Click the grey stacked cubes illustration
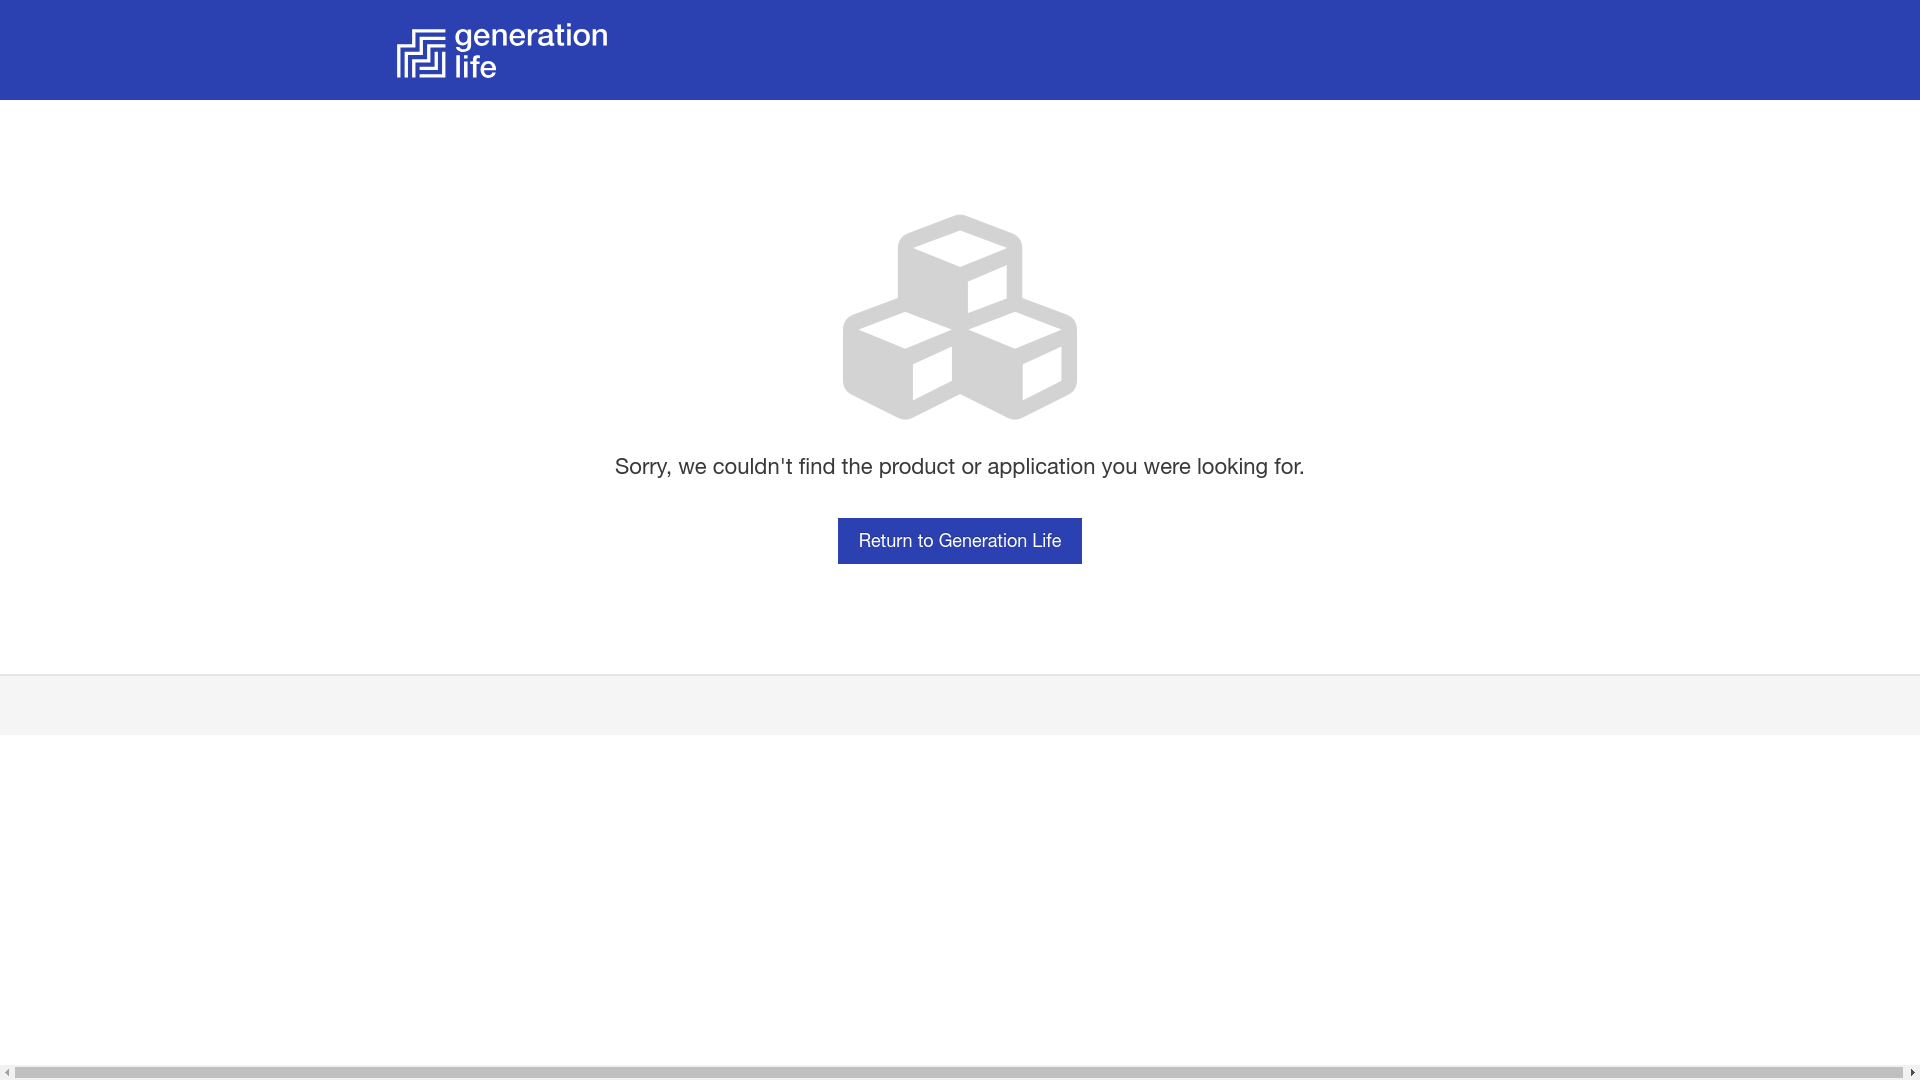The image size is (1920, 1080). 960,317
